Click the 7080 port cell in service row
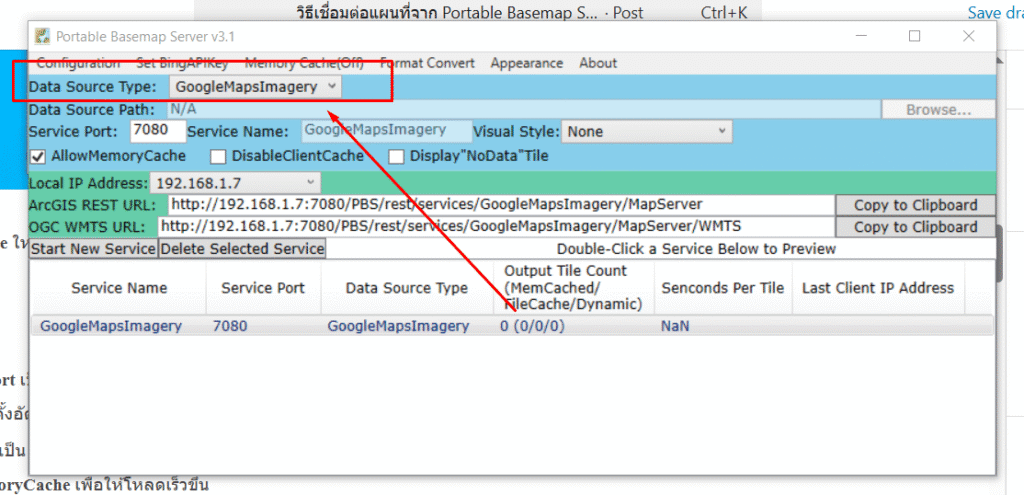The height and width of the screenshot is (495, 1024). [x=231, y=326]
